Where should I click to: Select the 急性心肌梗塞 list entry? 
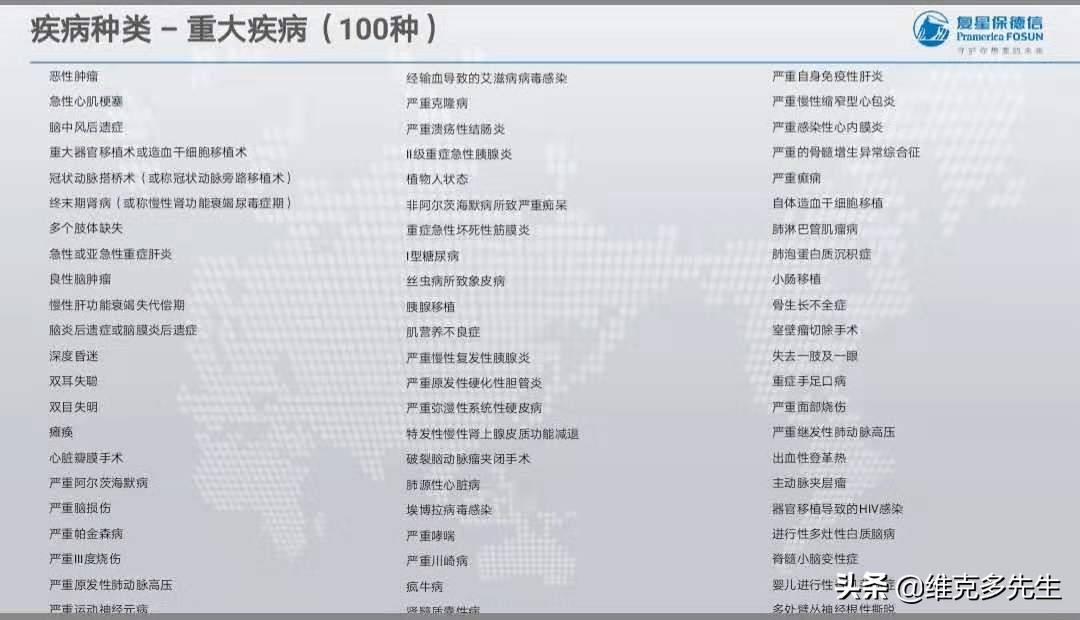point(86,102)
